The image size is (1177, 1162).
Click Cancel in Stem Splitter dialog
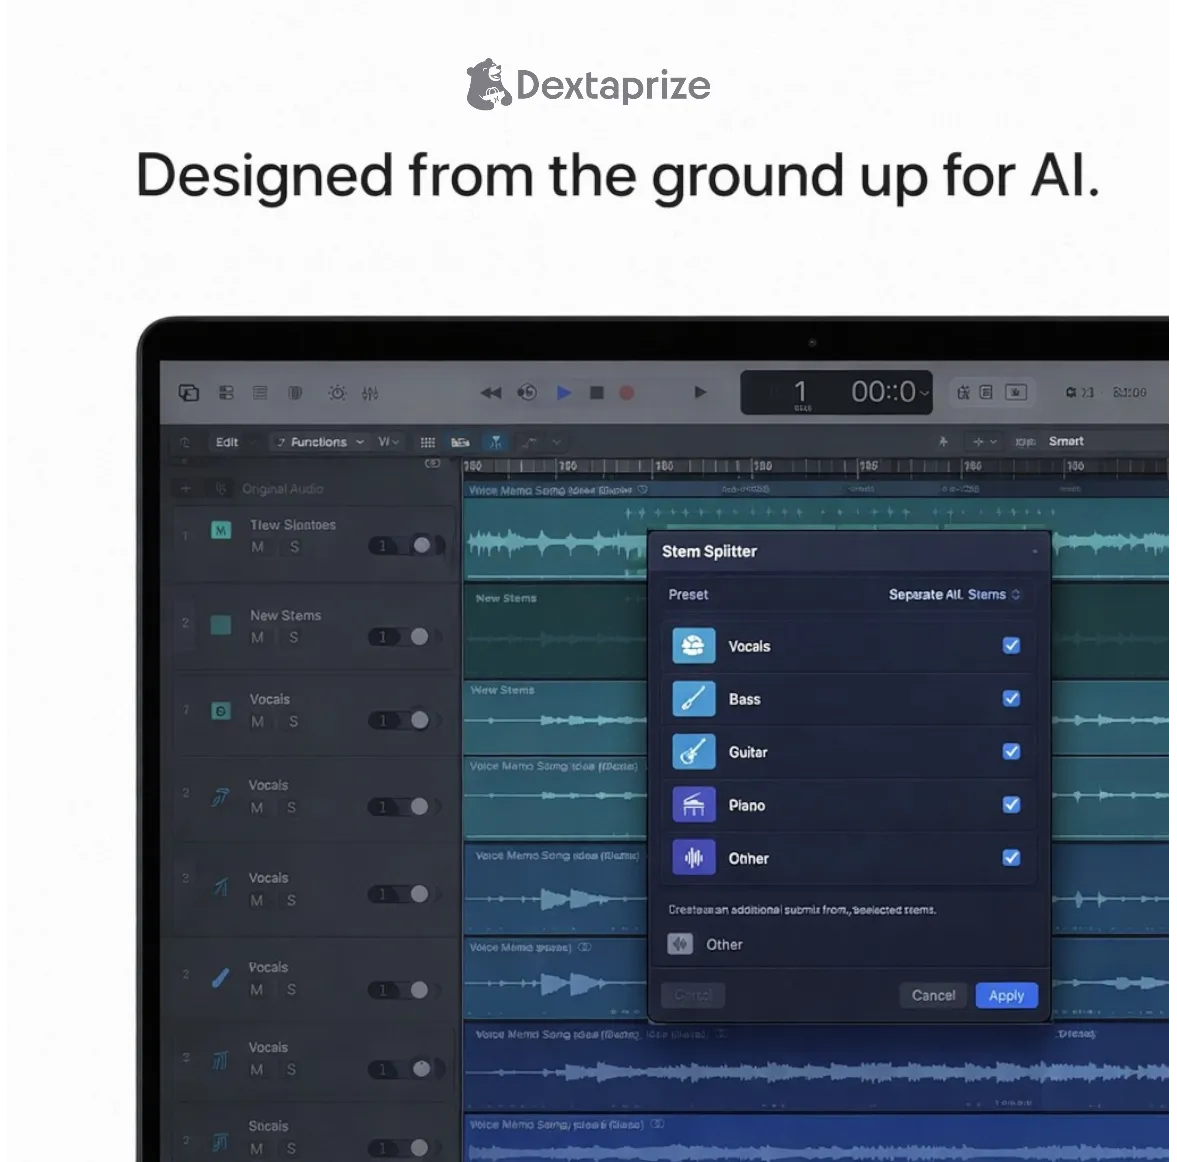coord(933,996)
